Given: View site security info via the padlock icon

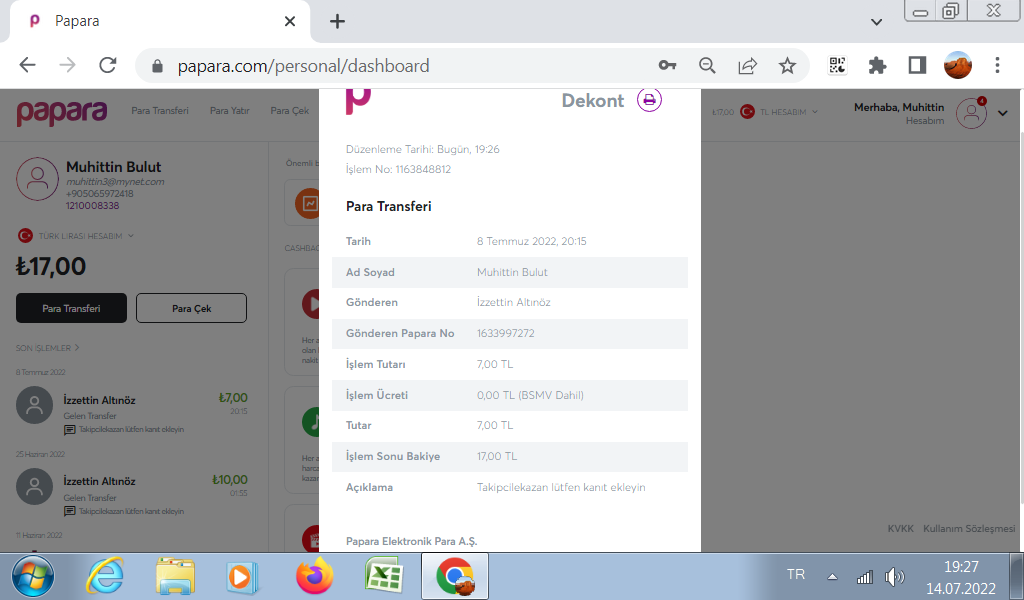Looking at the screenshot, I should 157,66.
